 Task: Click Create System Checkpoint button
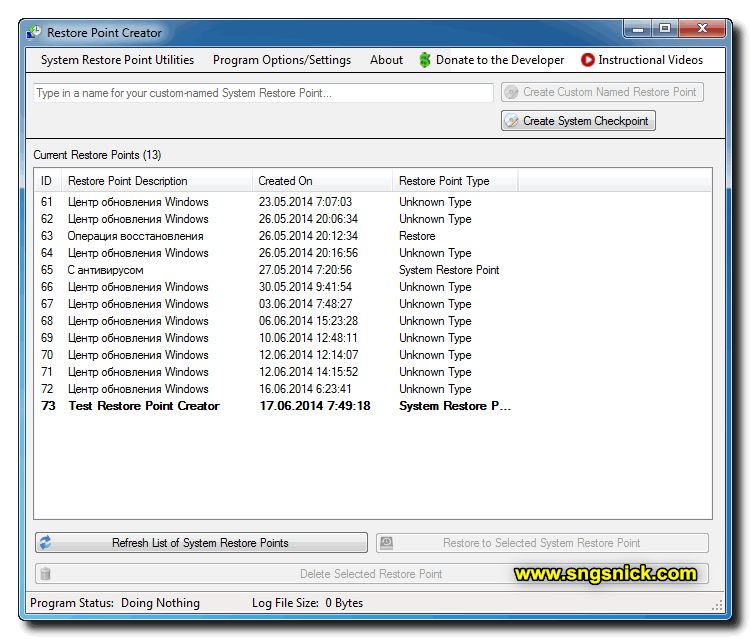tap(578, 121)
